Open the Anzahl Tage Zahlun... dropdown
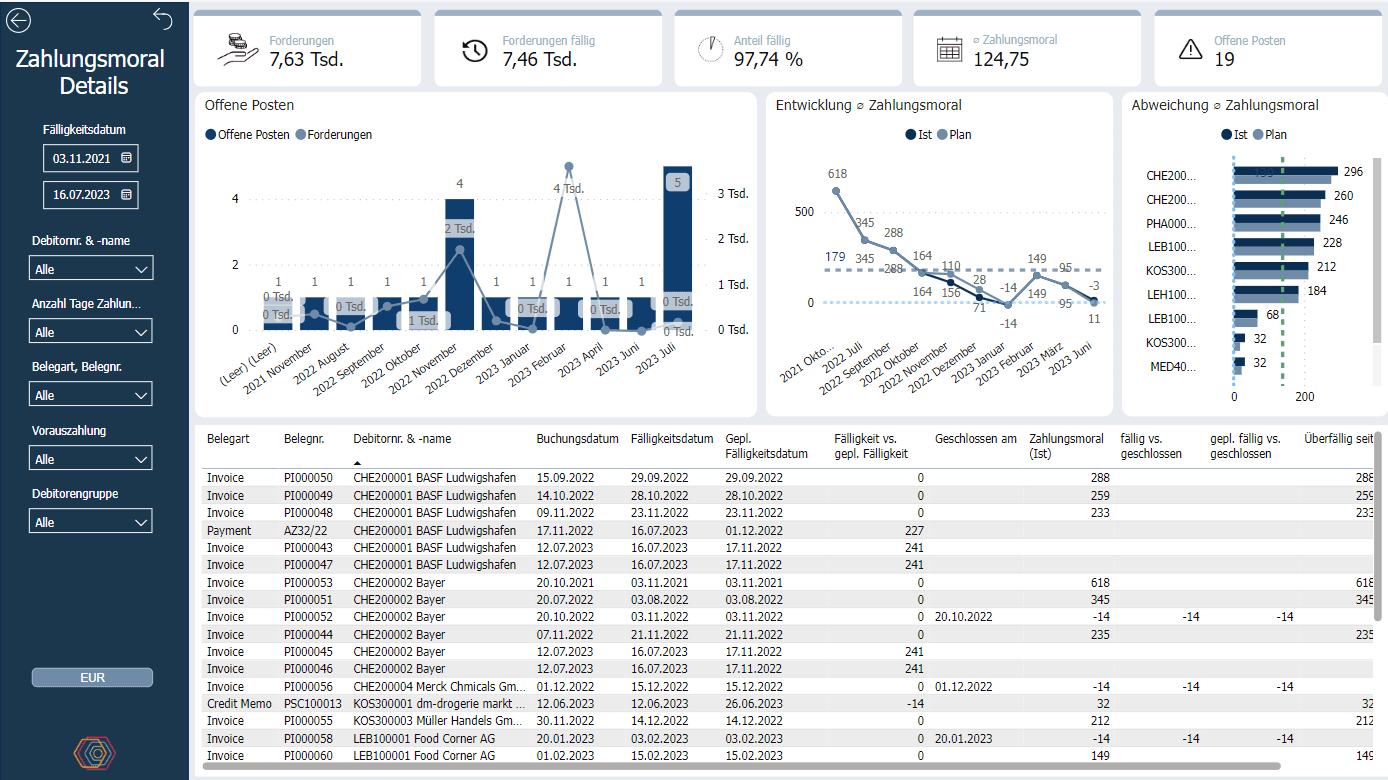Screen dimensions: 1388x780 pos(91,331)
